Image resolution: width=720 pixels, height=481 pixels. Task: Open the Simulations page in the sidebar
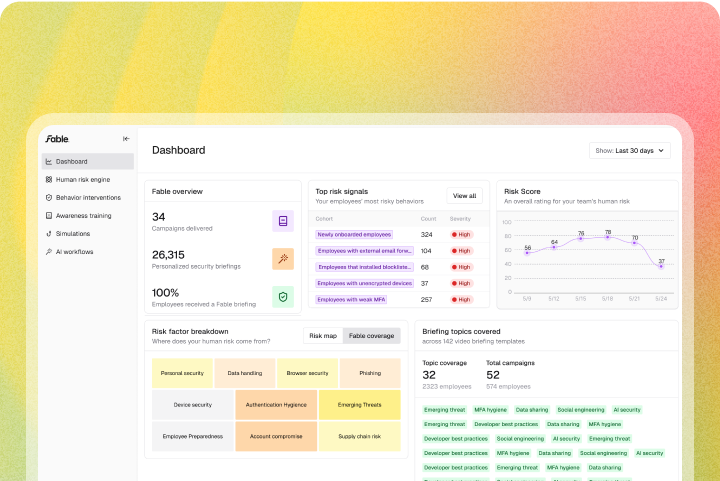[x=72, y=233]
